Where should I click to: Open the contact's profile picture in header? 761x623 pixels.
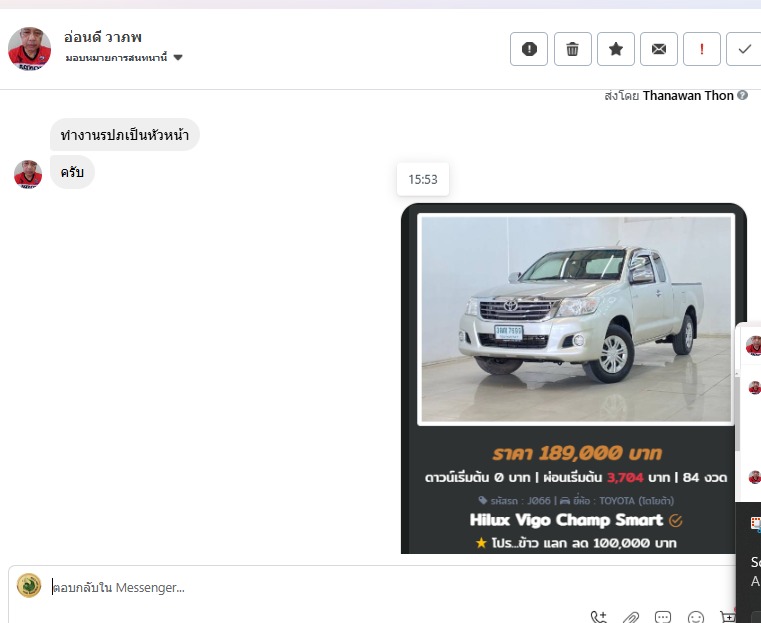(30, 48)
